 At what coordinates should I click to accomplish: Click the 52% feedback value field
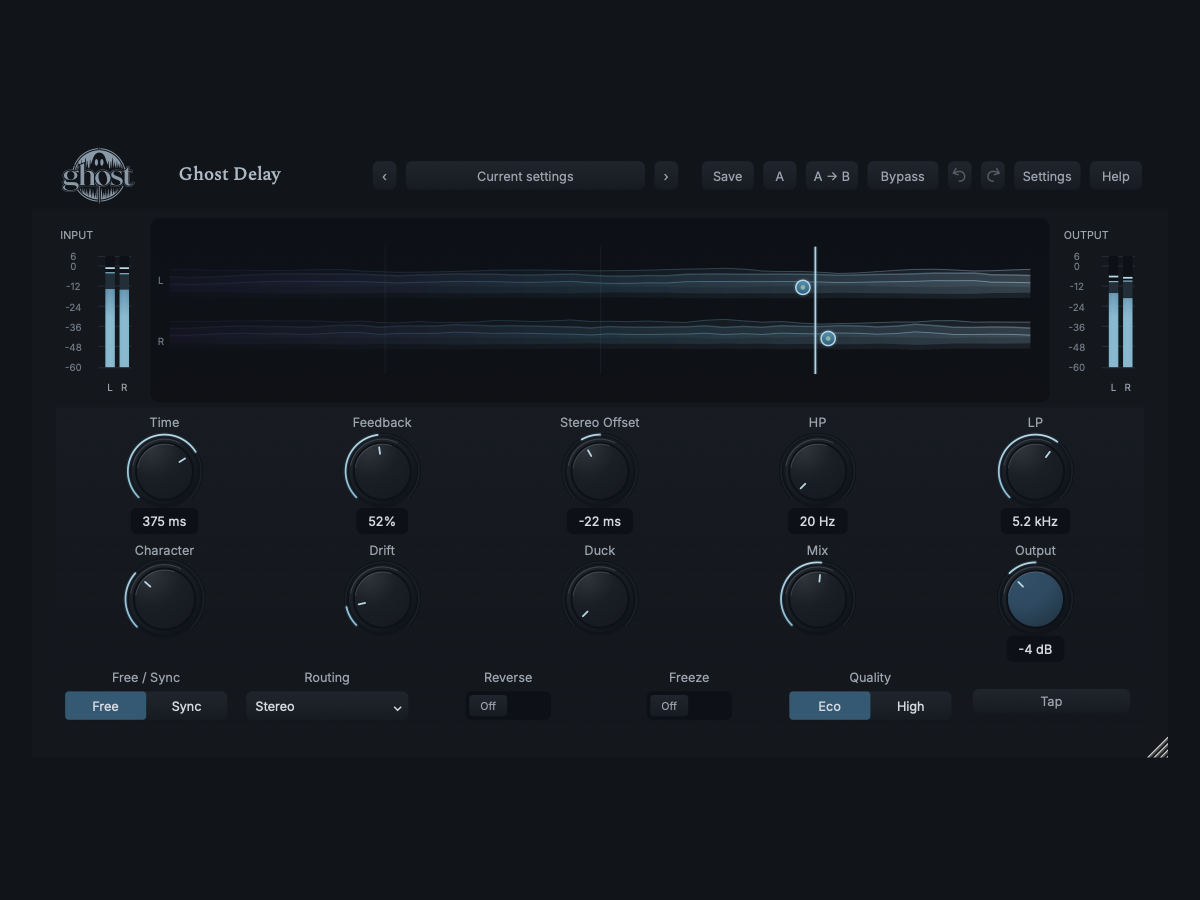[382, 521]
